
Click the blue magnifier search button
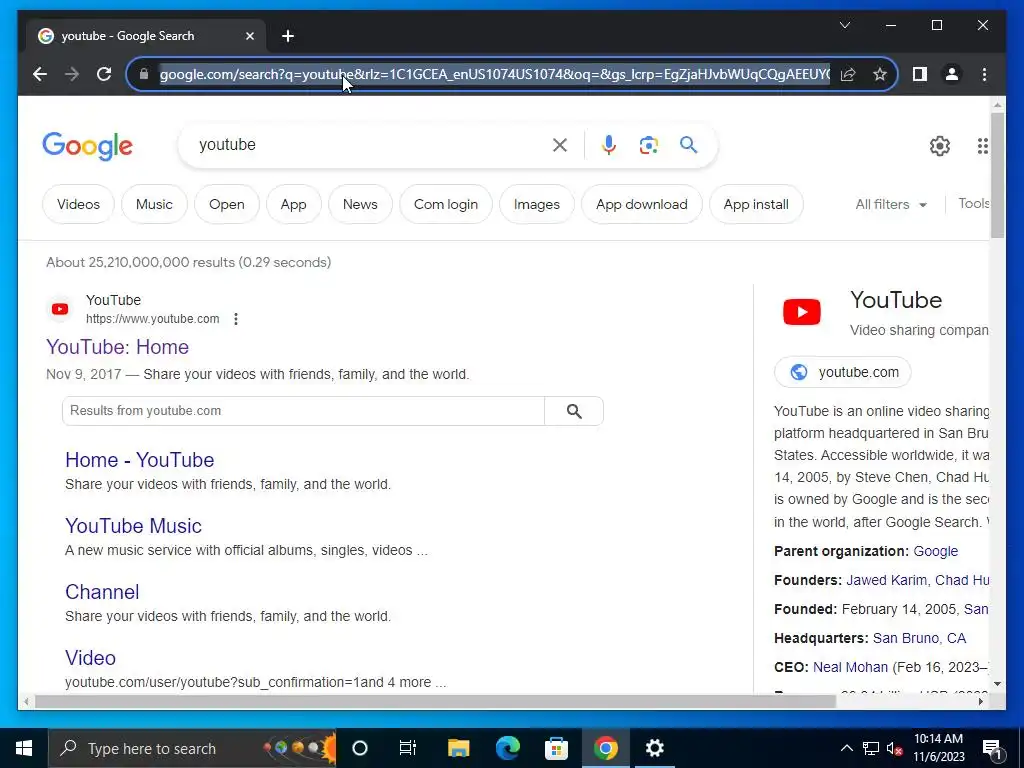click(688, 145)
